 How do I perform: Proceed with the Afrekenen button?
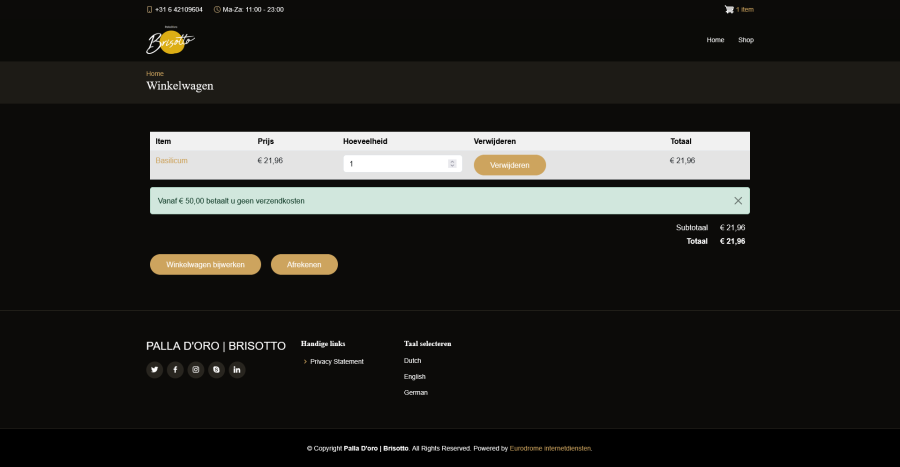pos(304,264)
